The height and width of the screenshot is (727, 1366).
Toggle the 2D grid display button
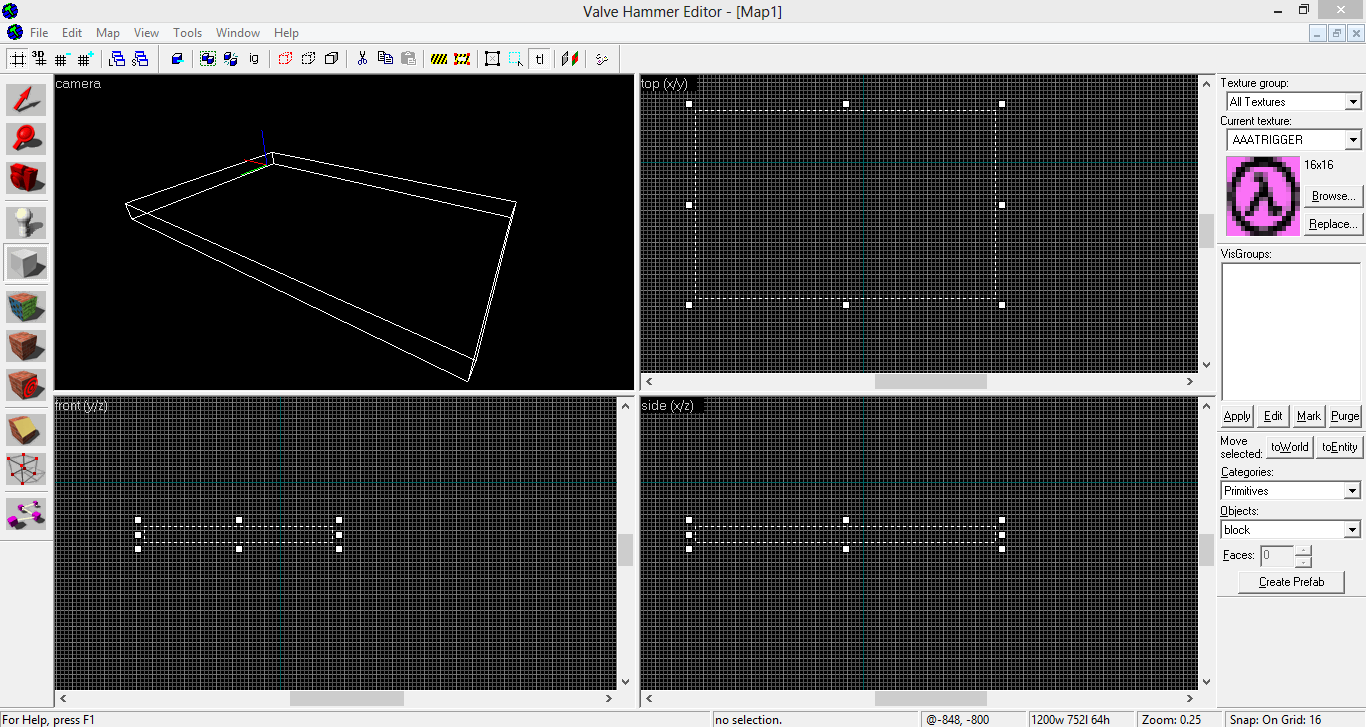click(x=17, y=59)
